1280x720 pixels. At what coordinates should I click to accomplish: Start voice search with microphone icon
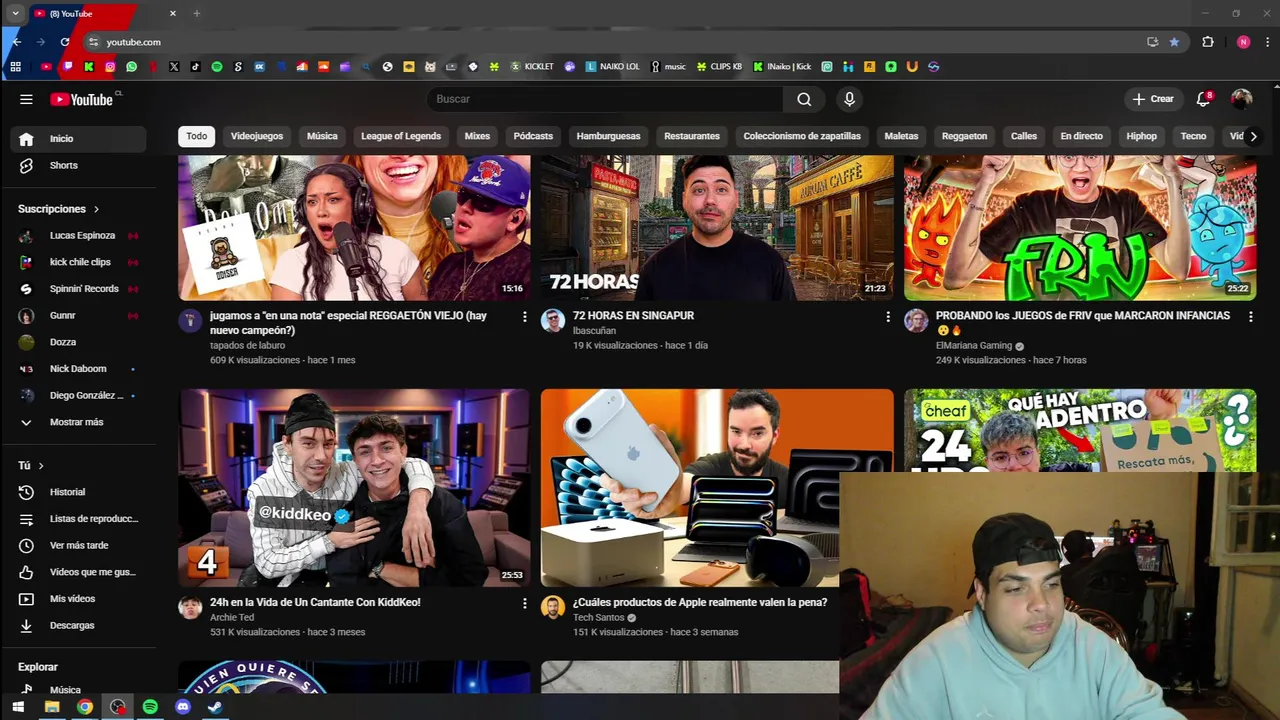coord(849,99)
